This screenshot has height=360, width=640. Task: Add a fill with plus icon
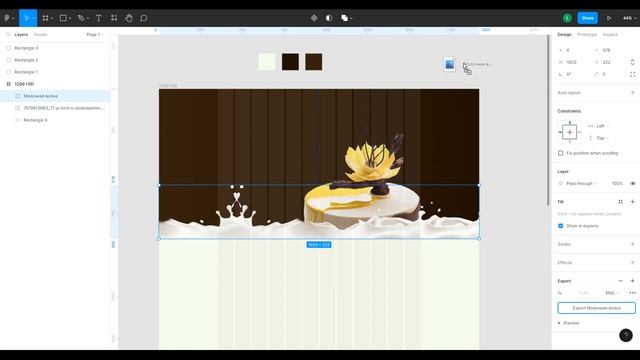tap(632, 202)
